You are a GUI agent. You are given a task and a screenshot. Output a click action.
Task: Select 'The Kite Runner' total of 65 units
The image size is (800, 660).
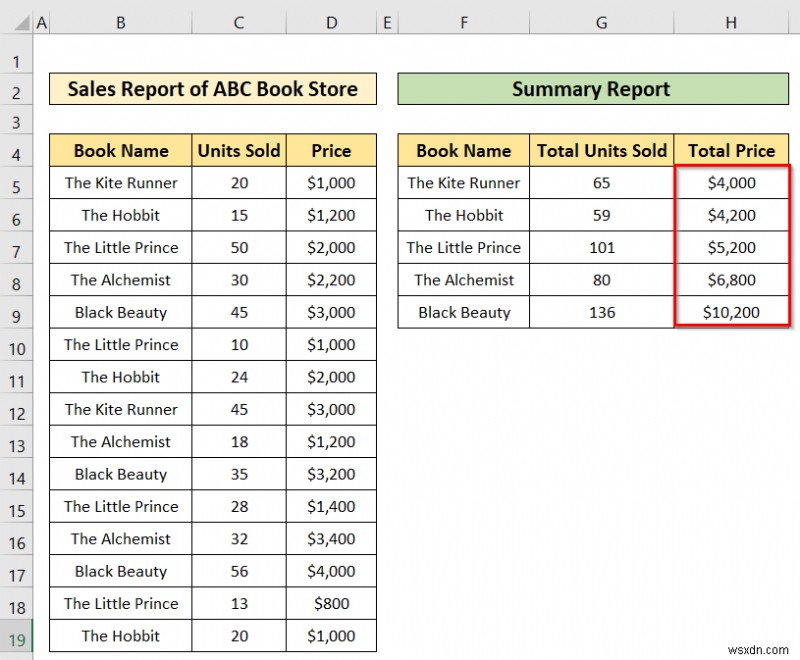[x=601, y=183]
